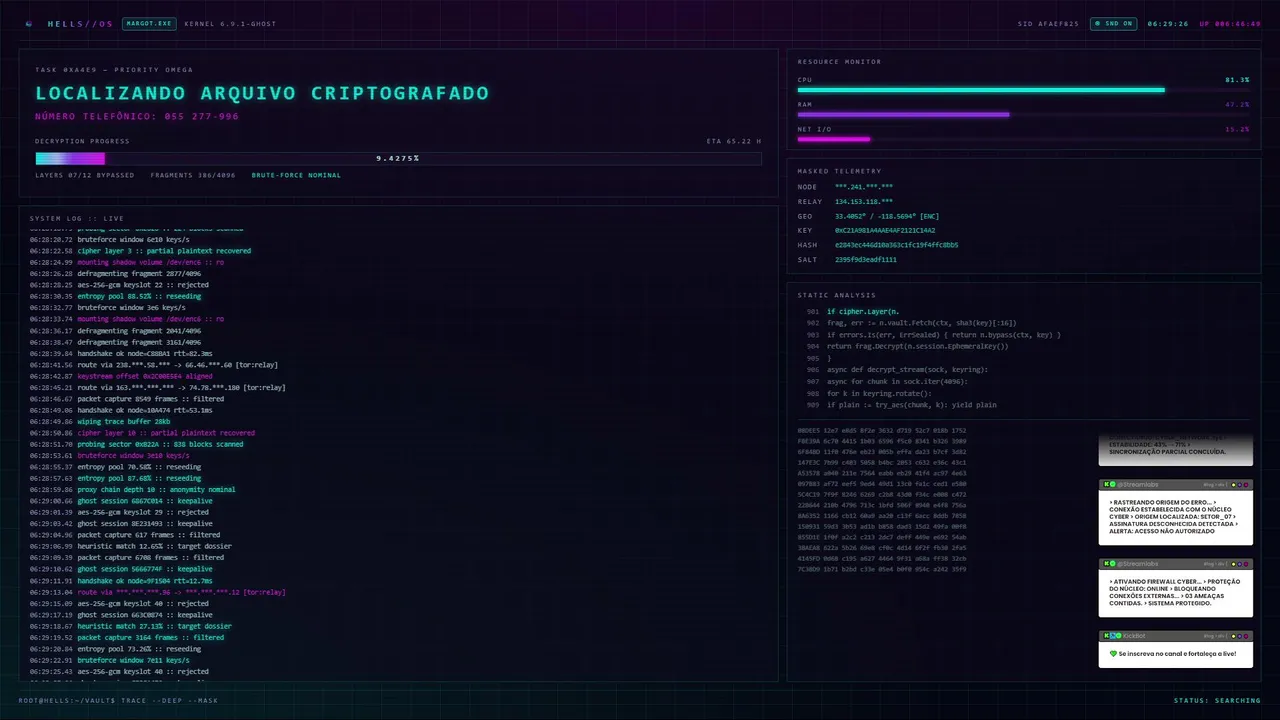
Task: Click code line 901 'if cipher.Layer(n.'
Action: [x=863, y=312]
